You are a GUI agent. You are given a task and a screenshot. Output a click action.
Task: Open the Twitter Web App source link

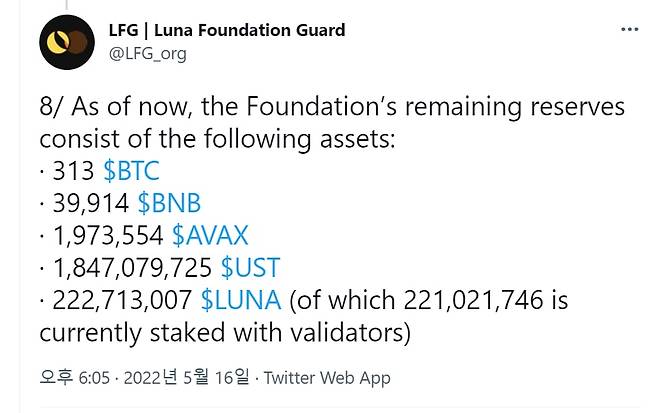click(x=328, y=378)
